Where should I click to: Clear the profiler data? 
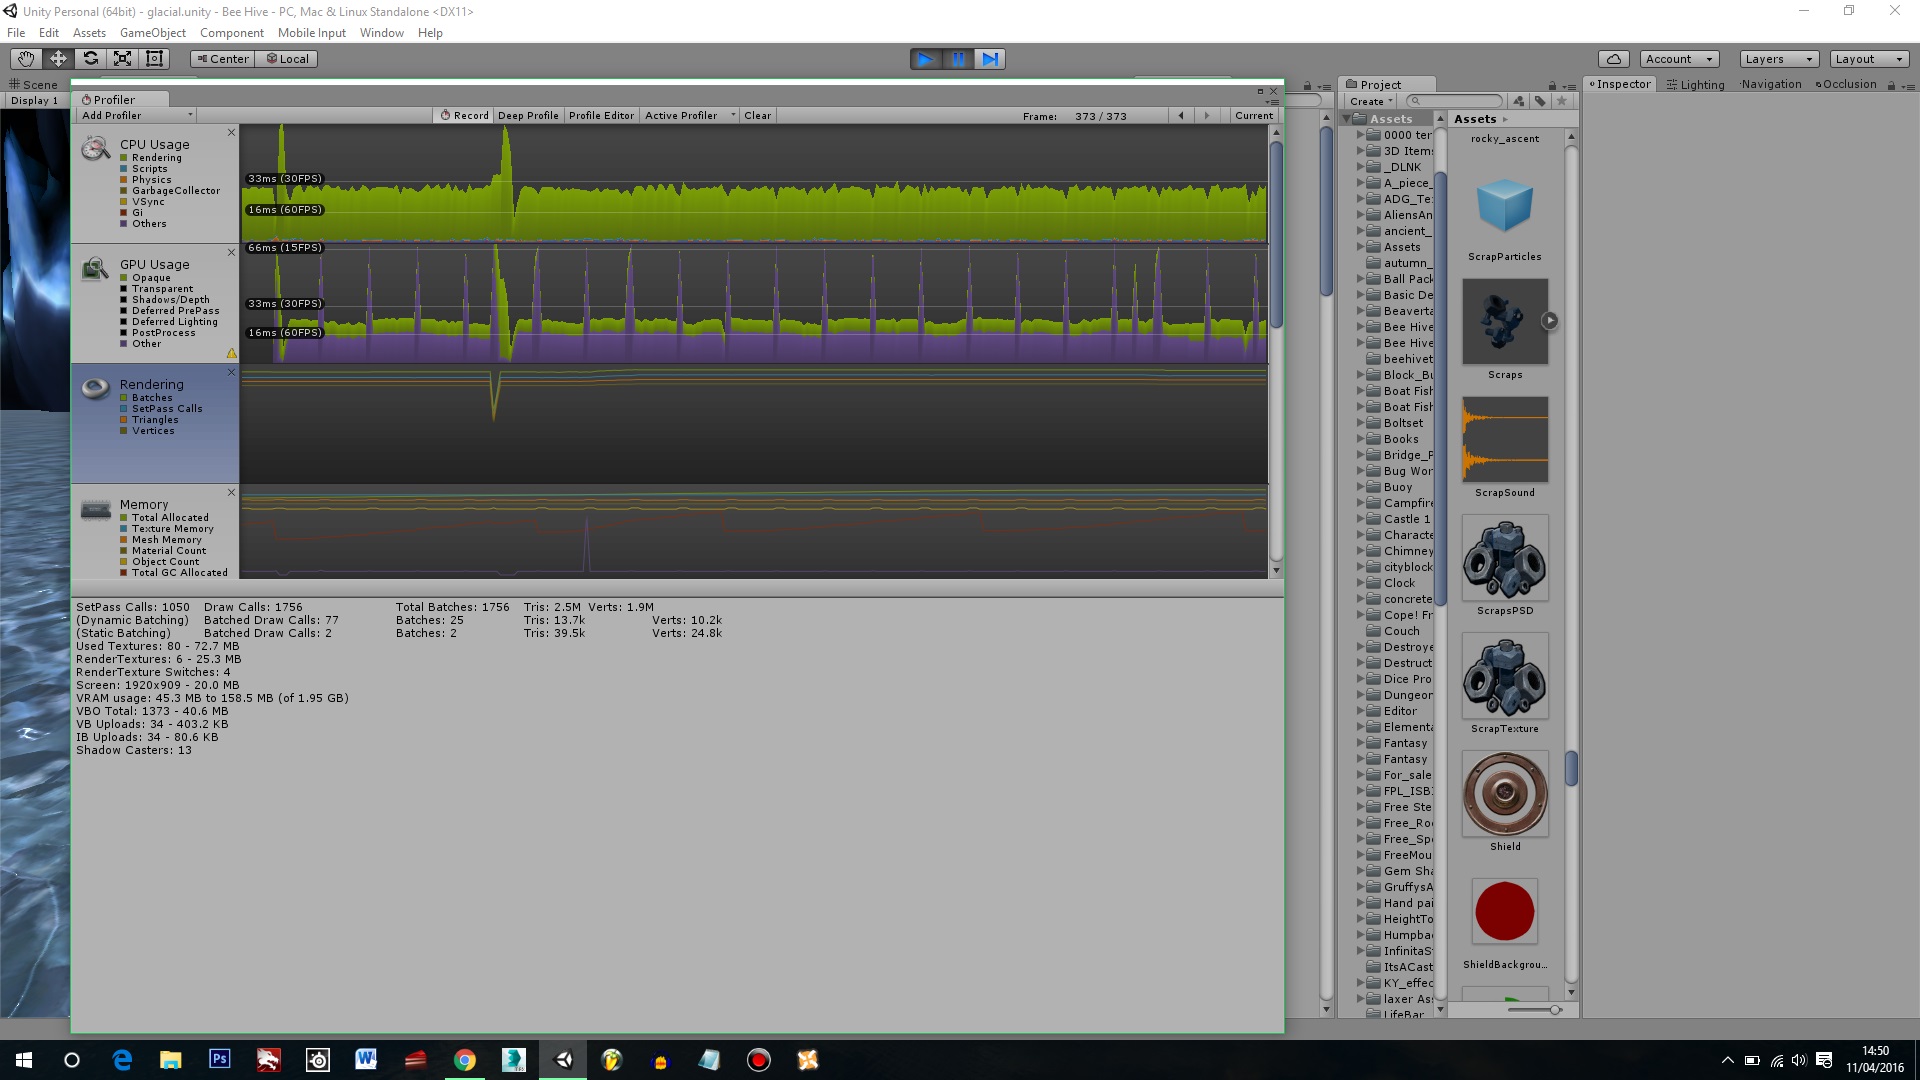[x=757, y=116]
